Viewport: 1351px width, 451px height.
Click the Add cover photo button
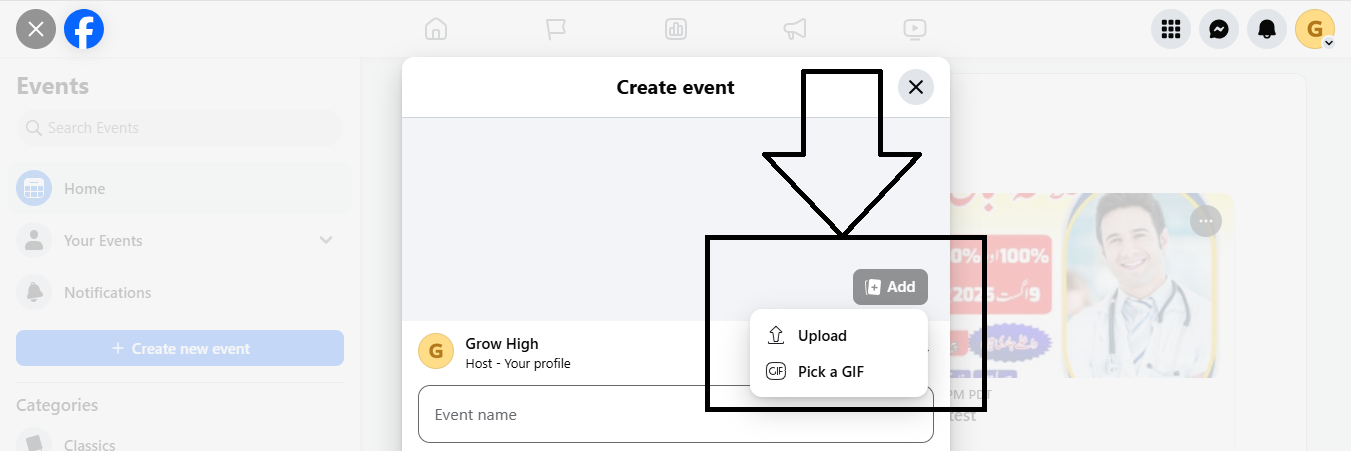[890, 287]
